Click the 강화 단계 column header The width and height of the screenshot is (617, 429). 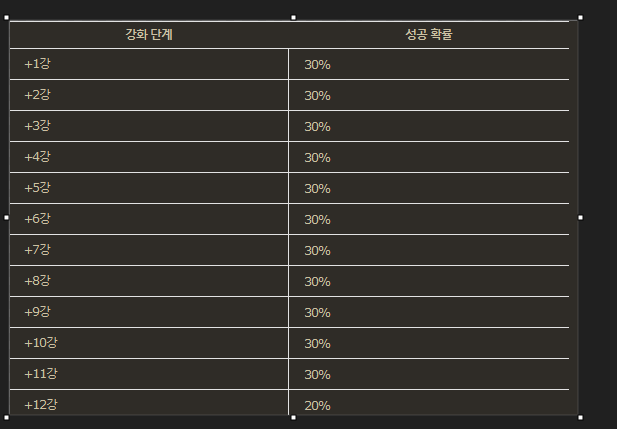point(149,35)
